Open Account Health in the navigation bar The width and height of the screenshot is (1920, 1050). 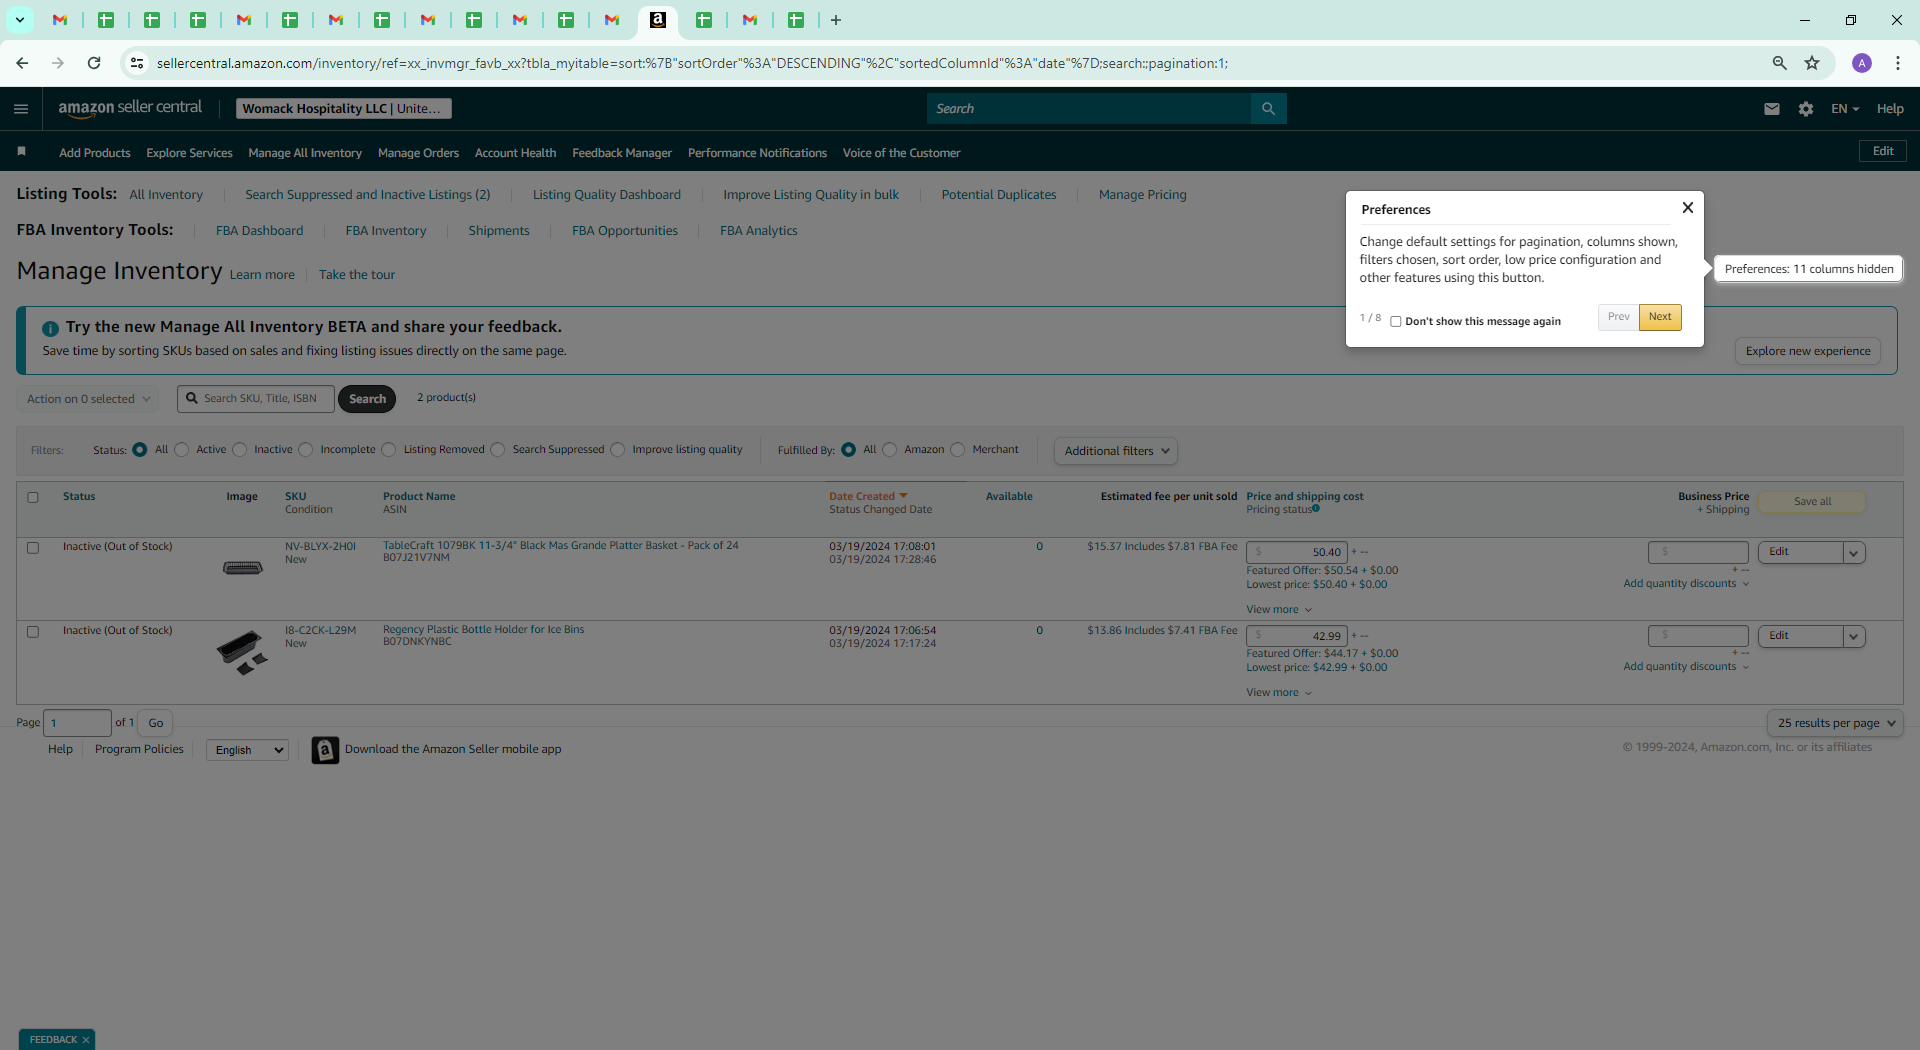515,153
